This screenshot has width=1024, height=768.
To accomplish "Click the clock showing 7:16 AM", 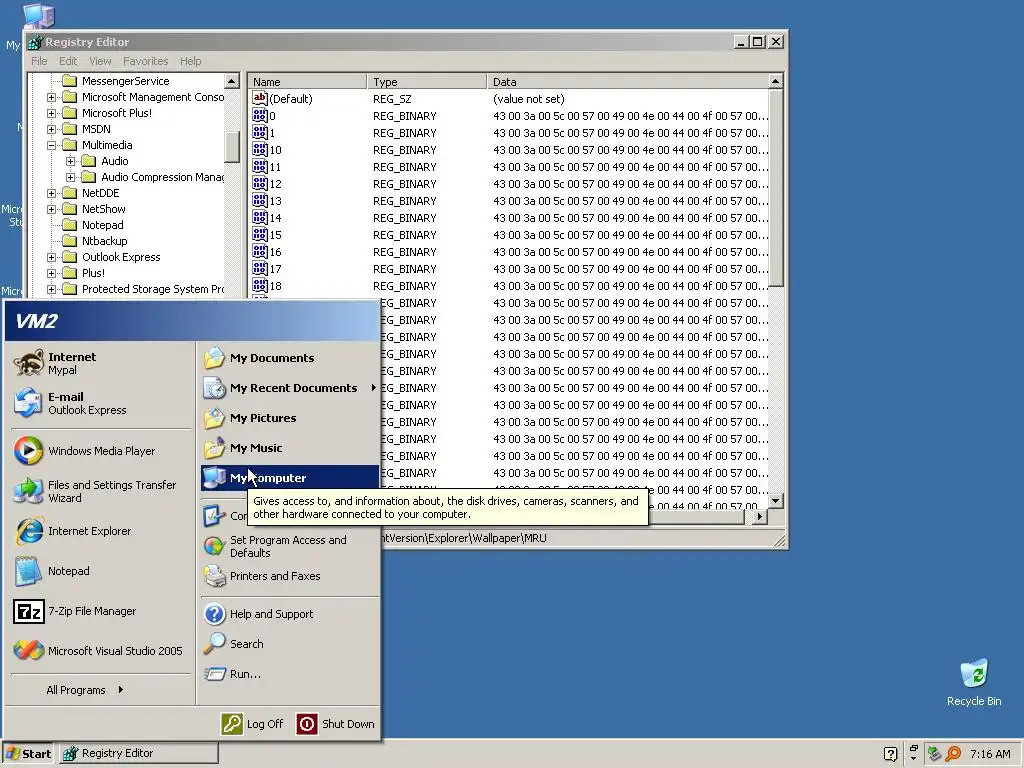I will click(x=990, y=754).
